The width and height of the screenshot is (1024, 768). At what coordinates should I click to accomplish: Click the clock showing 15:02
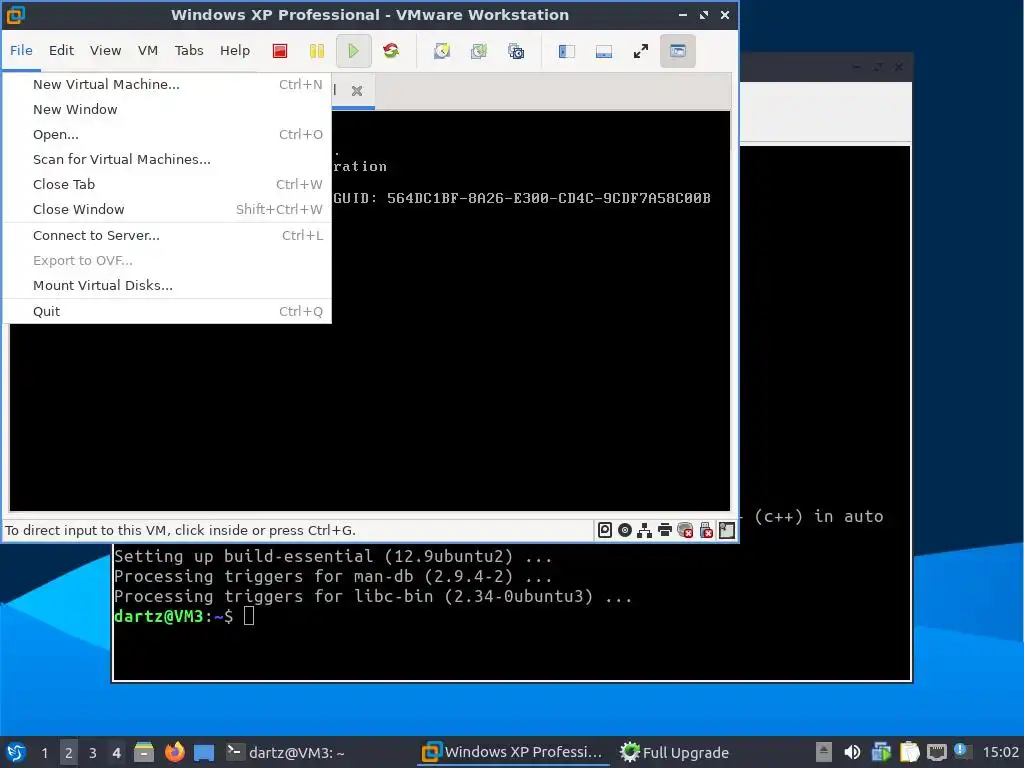(x=1000, y=753)
